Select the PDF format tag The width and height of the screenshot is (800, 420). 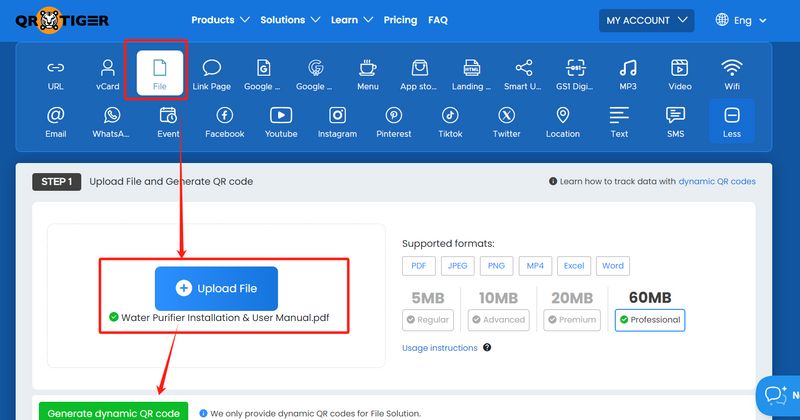(x=419, y=266)
